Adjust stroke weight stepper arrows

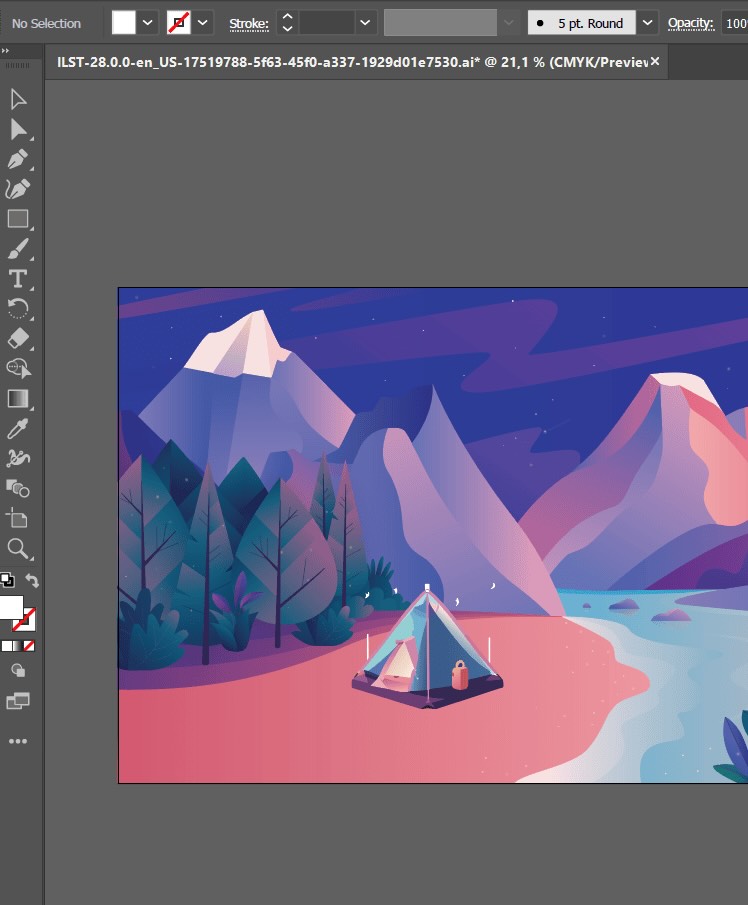(x=287, y=23)
